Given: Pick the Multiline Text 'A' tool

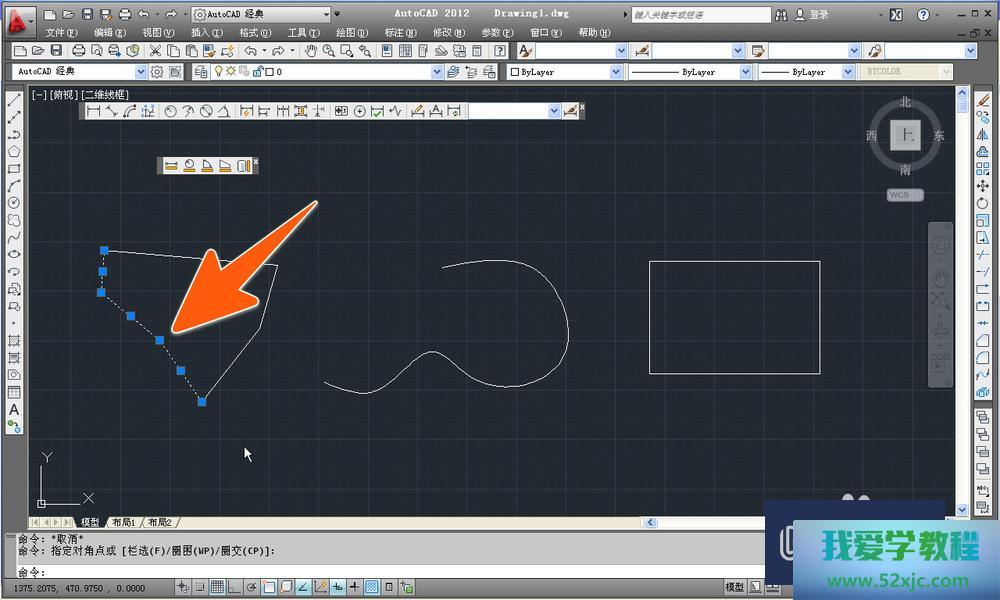Looking at the screenshot, I should point(14,409).
